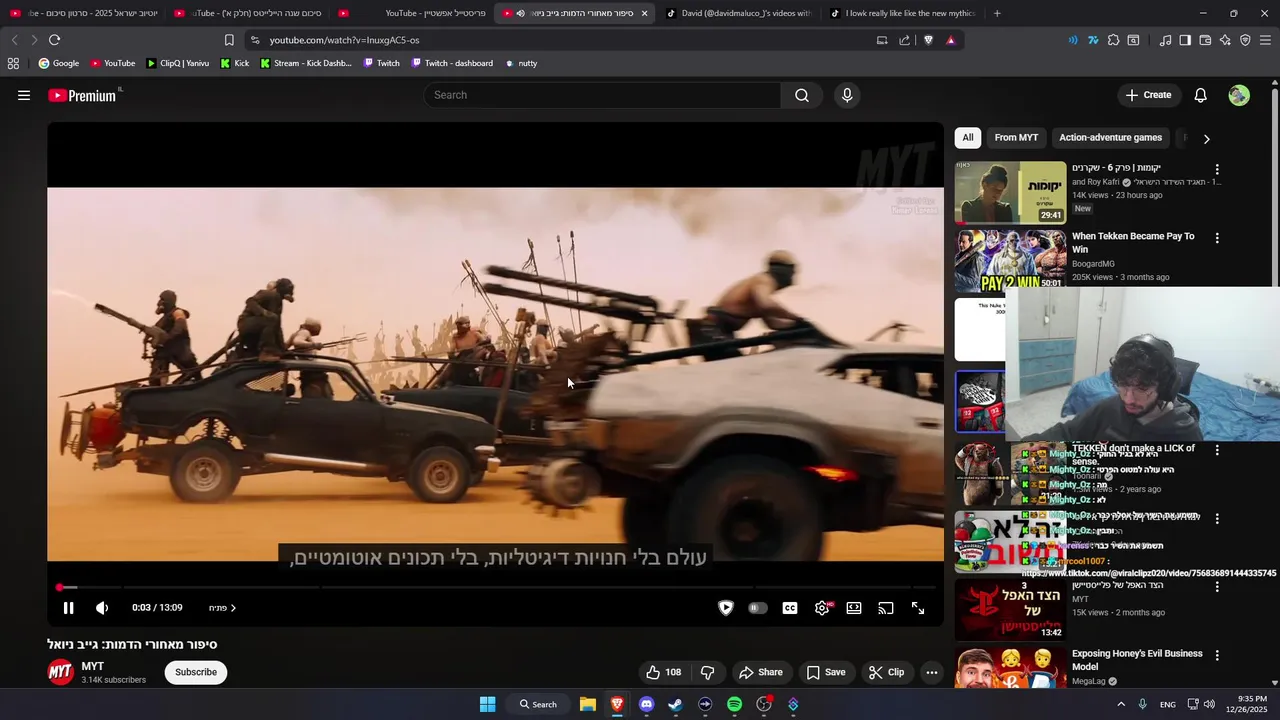The image size is (1280, 720).
Task: Click the search magnifier button
Action: coord(802,95)
